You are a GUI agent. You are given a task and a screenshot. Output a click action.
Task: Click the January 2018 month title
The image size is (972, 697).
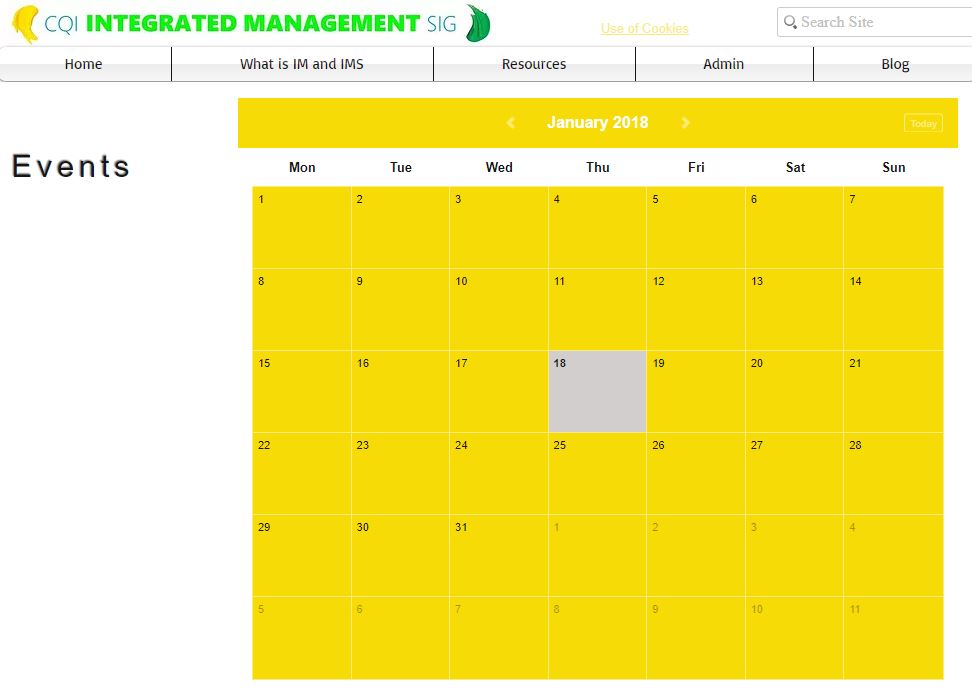597,123
